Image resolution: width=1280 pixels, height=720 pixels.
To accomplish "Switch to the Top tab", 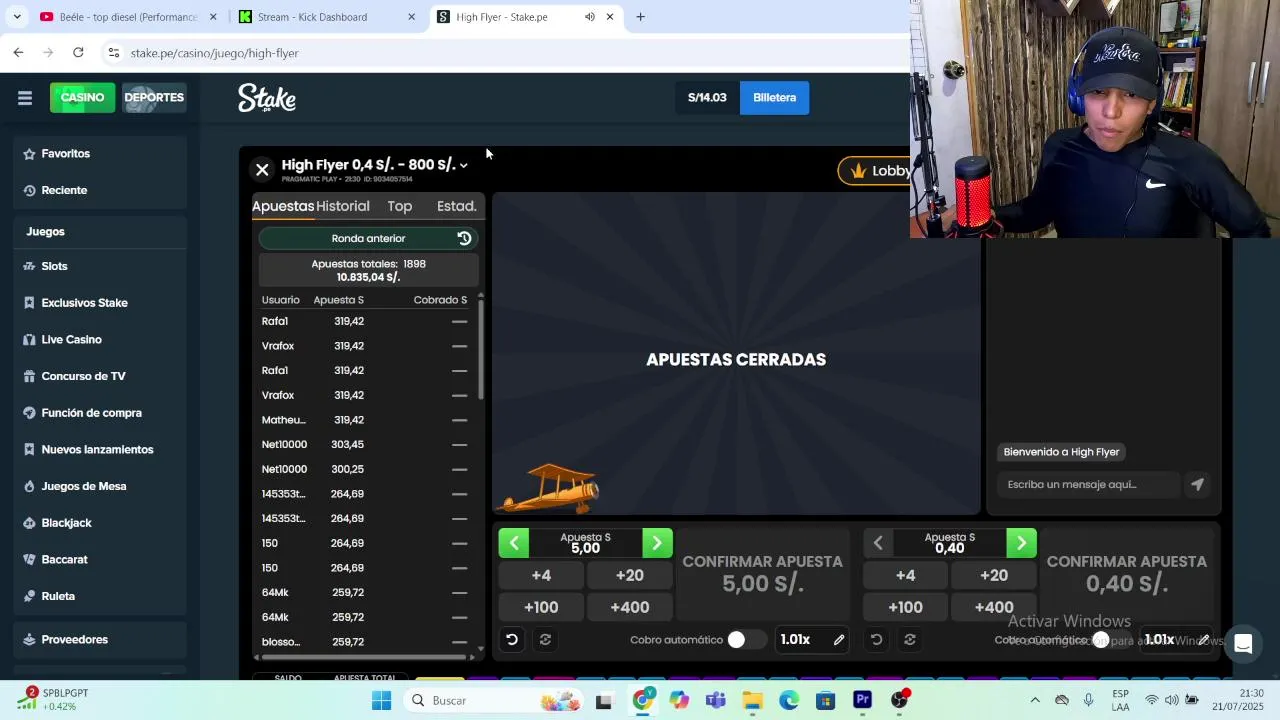I will (x=400, y=206).
